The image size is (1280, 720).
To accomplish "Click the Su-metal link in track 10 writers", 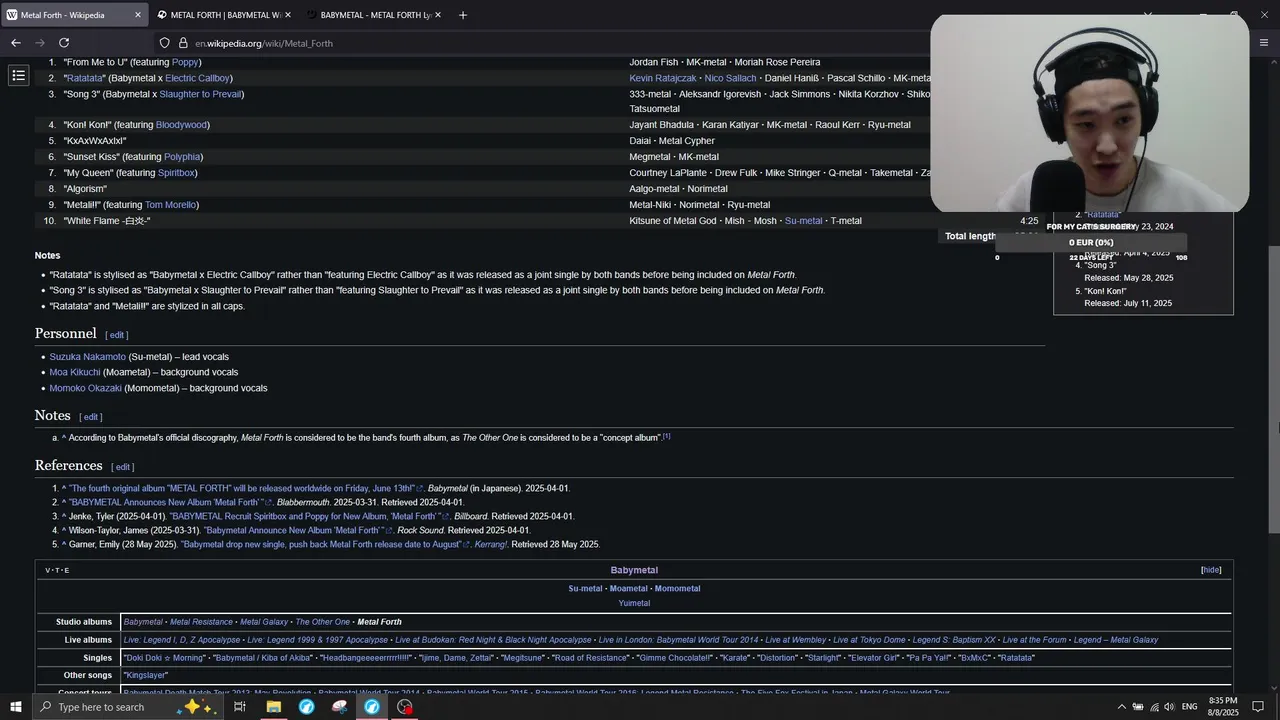I will (x=803, y=221).
